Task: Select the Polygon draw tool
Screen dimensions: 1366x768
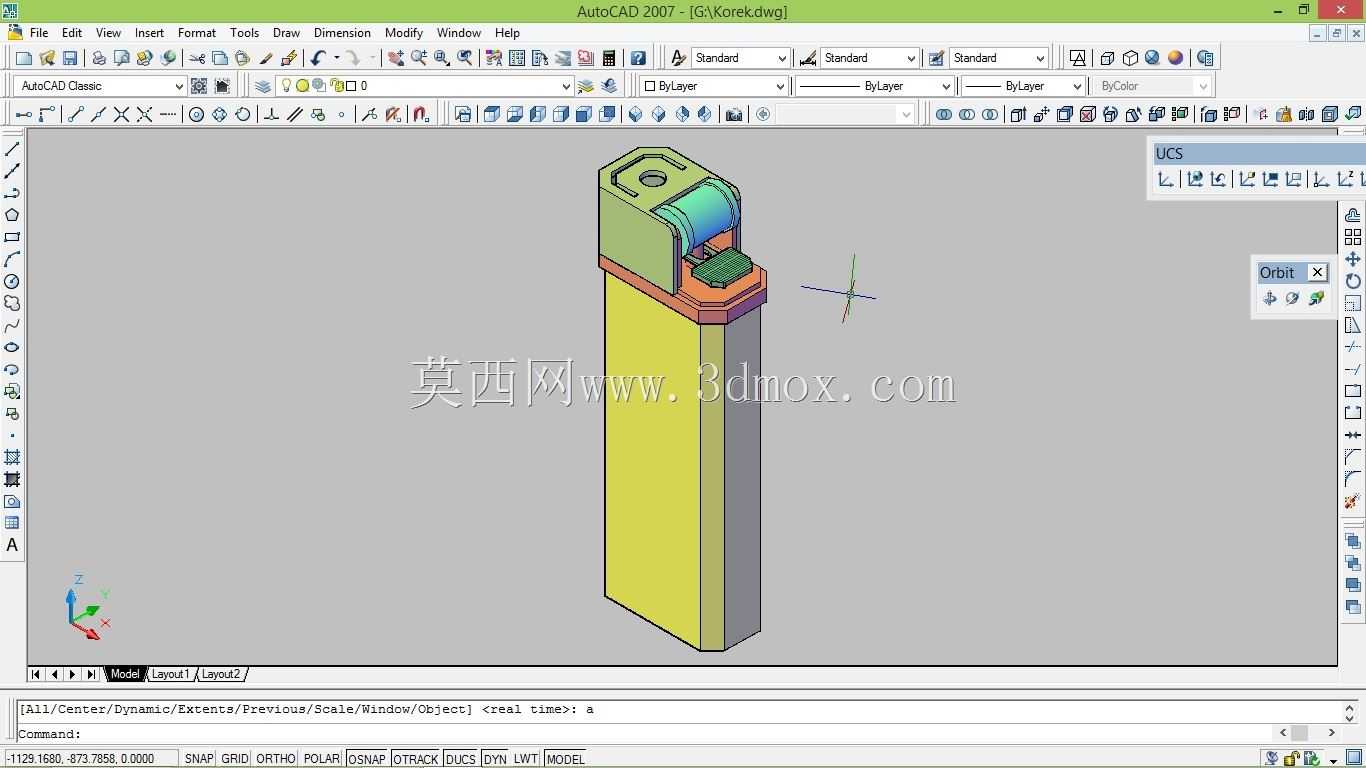Action: pyautogui.click(x=12, y=215)
